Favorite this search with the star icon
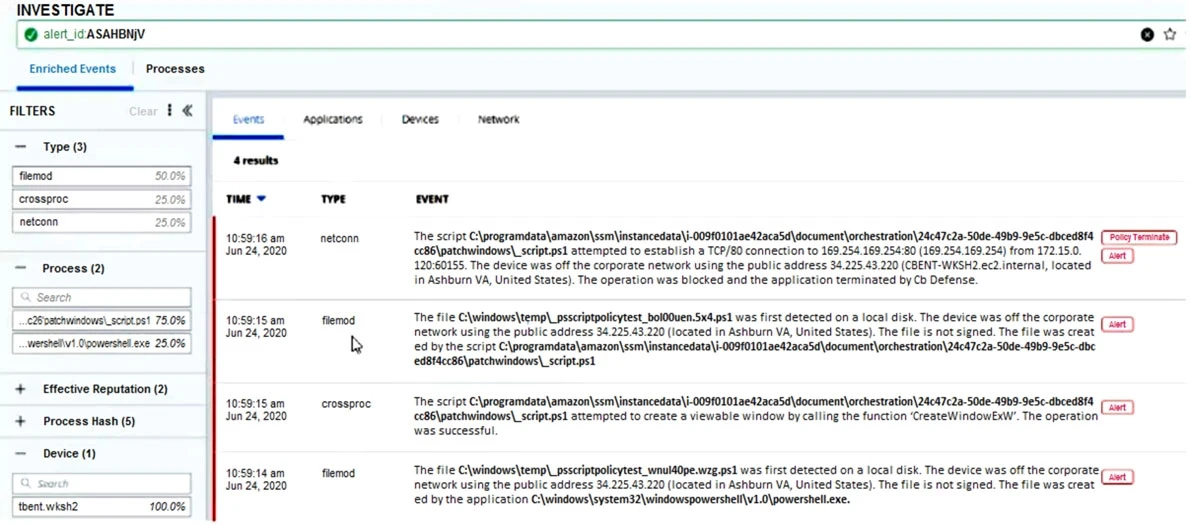This screenshot has width=1190, height=525. coord(1169,34)
